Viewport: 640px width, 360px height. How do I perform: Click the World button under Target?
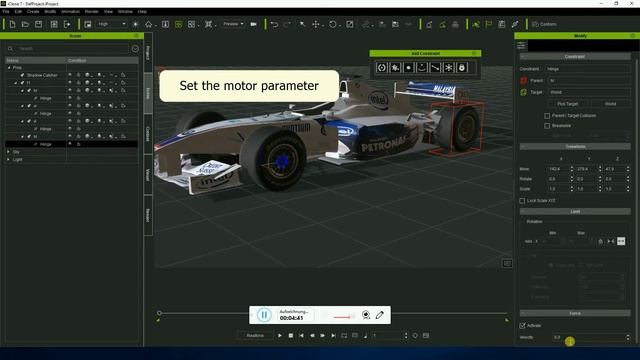[x=610, y=104]
